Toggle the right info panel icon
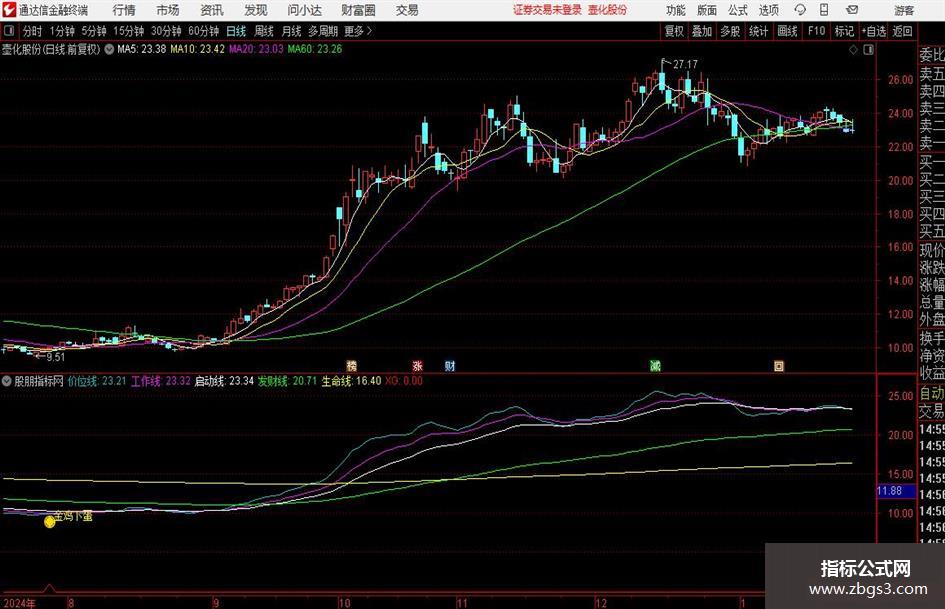Image resolution: width=945 pixels, height=609 pixels. pyautogui.click(x=868, y=50)
